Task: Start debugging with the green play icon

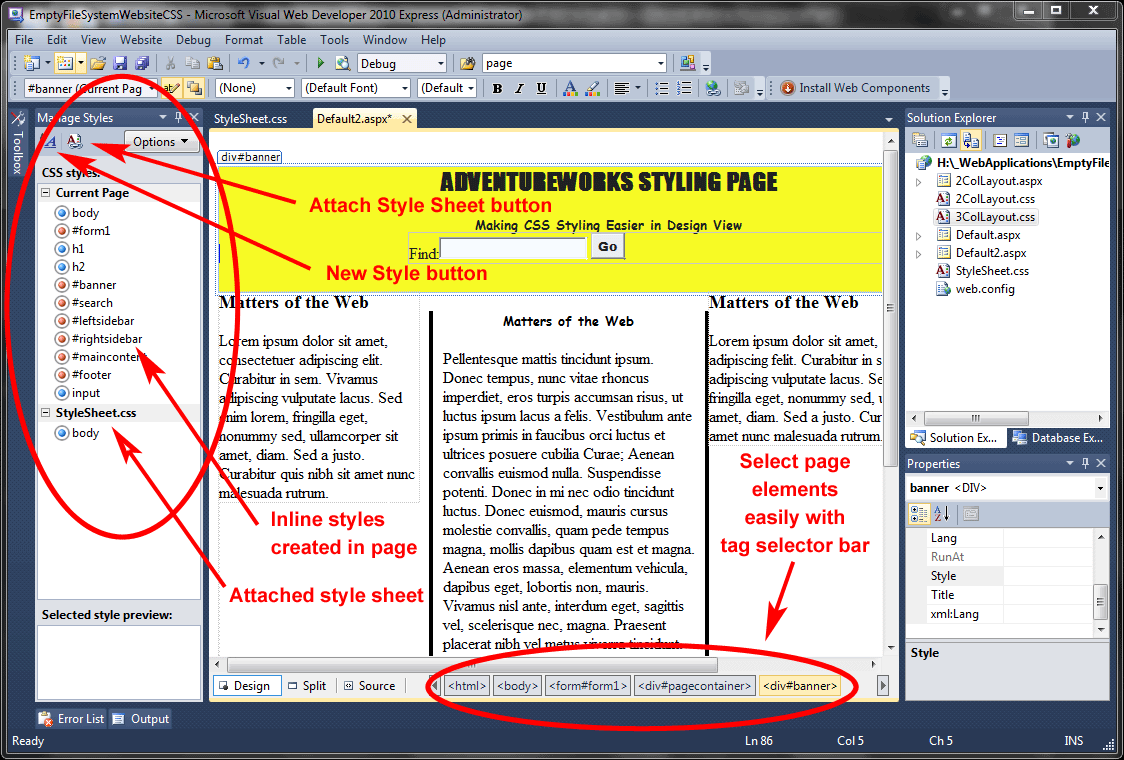Action: (x=320, y=63)
